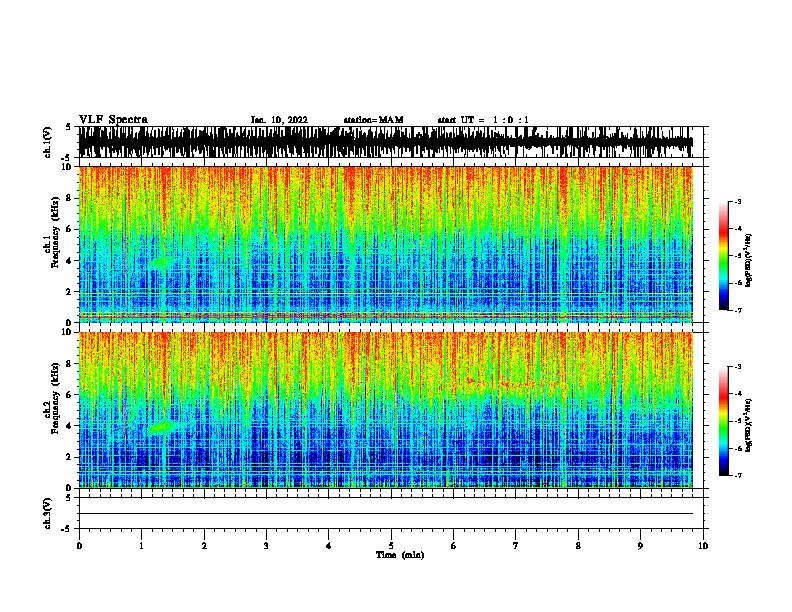Click time axis tick label "8"

pos(578,546)
